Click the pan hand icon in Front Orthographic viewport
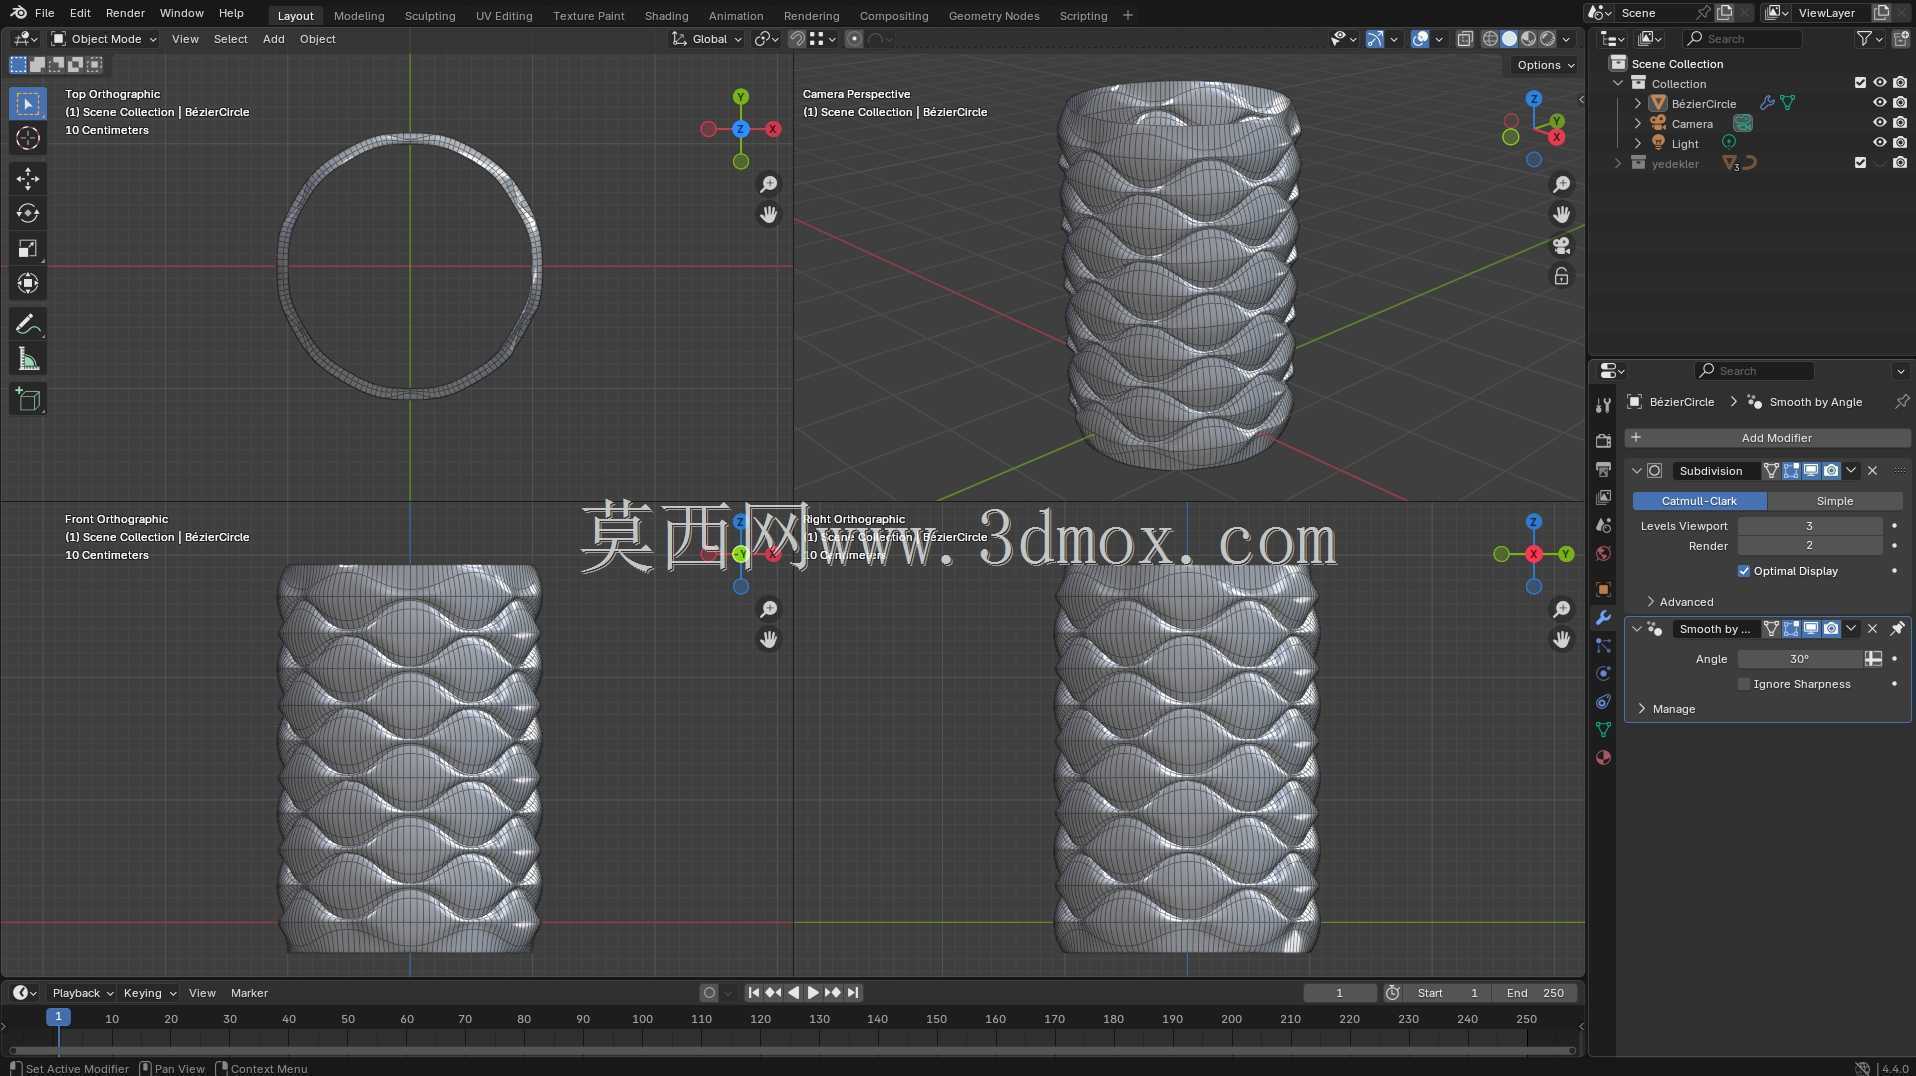1916x1076 pixels. (768, 639)
